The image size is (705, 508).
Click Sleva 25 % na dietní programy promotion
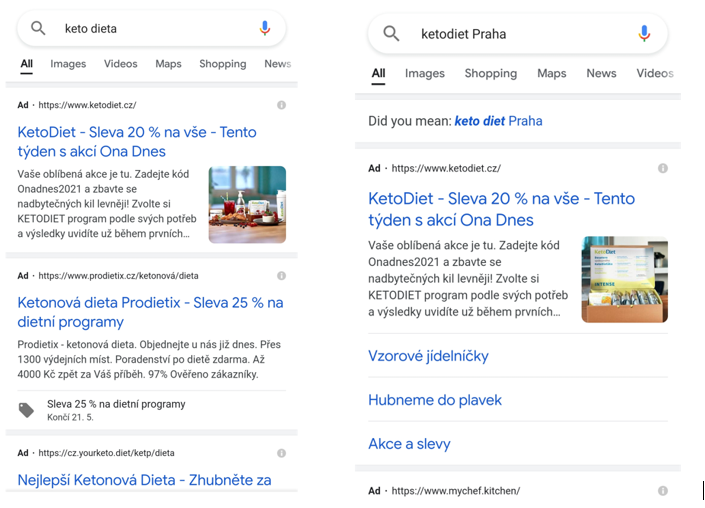[116, 404]
